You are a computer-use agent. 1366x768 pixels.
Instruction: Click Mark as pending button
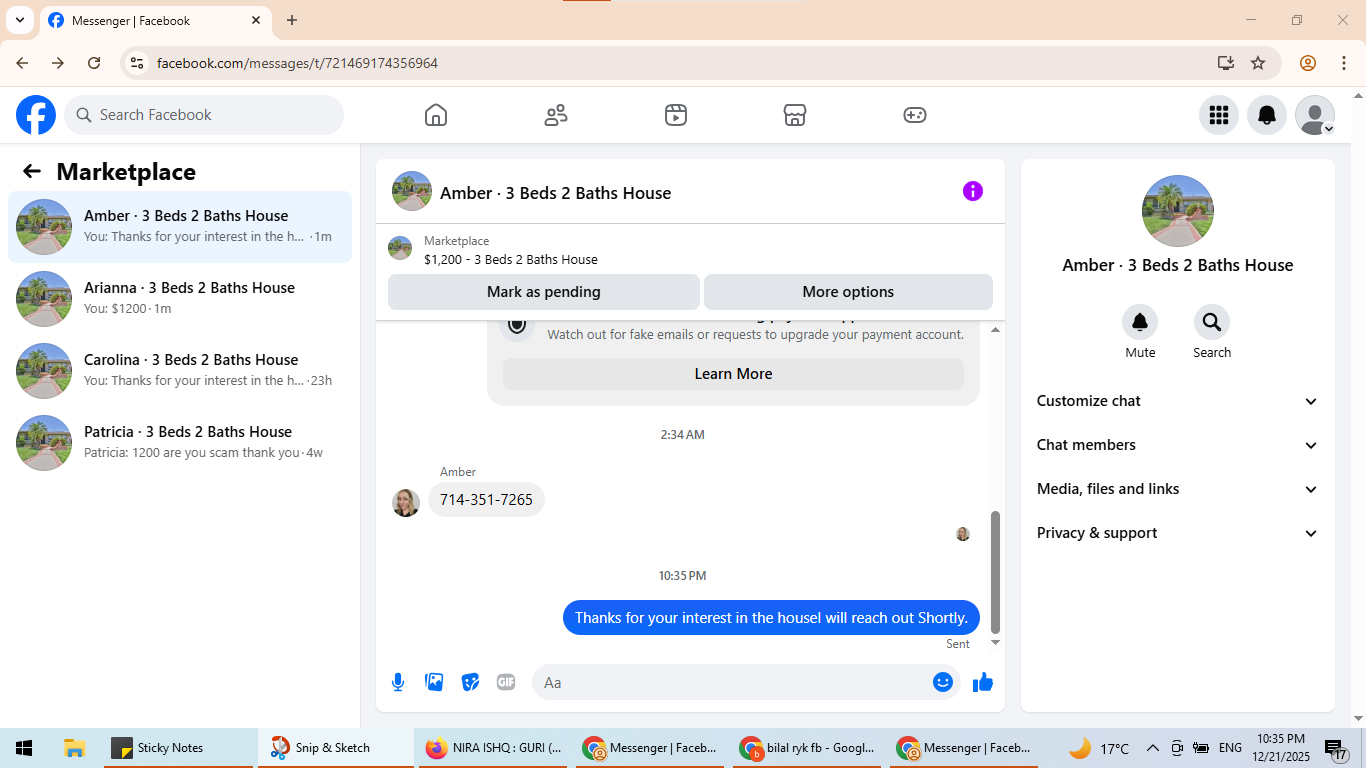544,292
